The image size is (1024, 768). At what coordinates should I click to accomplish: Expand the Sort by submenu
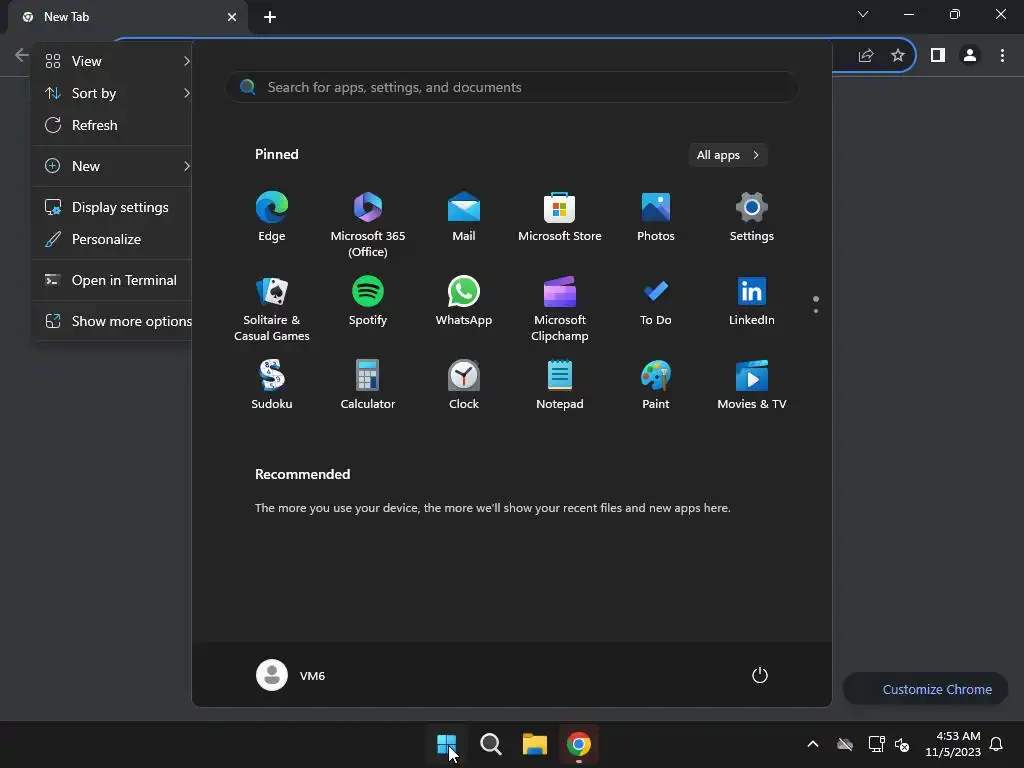[112, 93]
